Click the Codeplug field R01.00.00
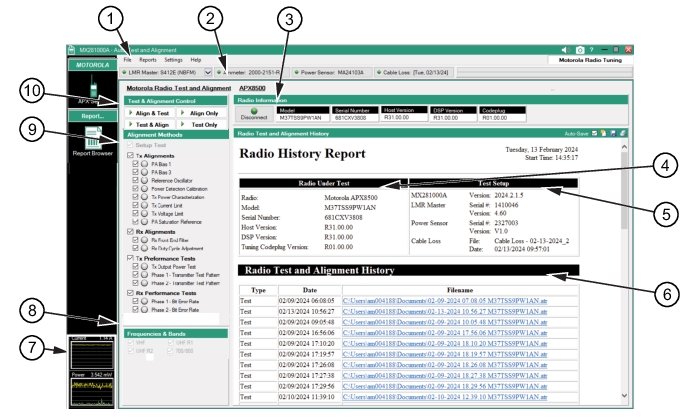 pos(503,118)
